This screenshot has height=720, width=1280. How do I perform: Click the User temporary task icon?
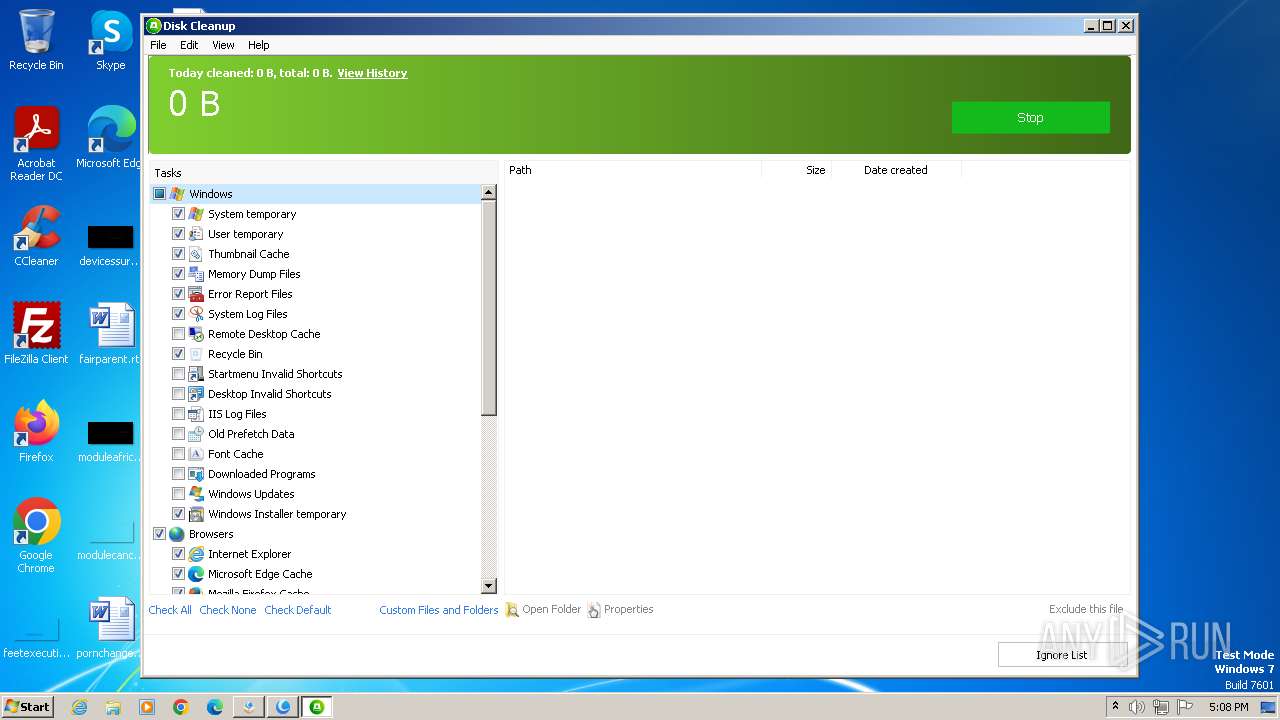[x=196, y=234]
